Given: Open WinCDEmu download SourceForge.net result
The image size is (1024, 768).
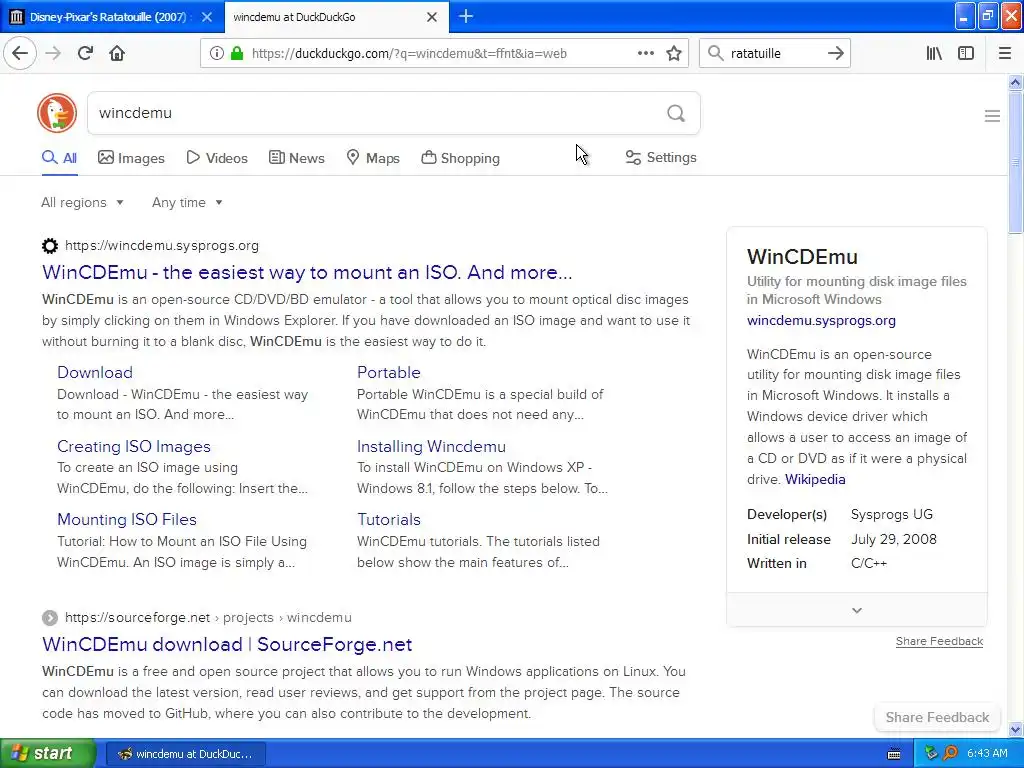Looking at the screenshot, I should point(227,645).
